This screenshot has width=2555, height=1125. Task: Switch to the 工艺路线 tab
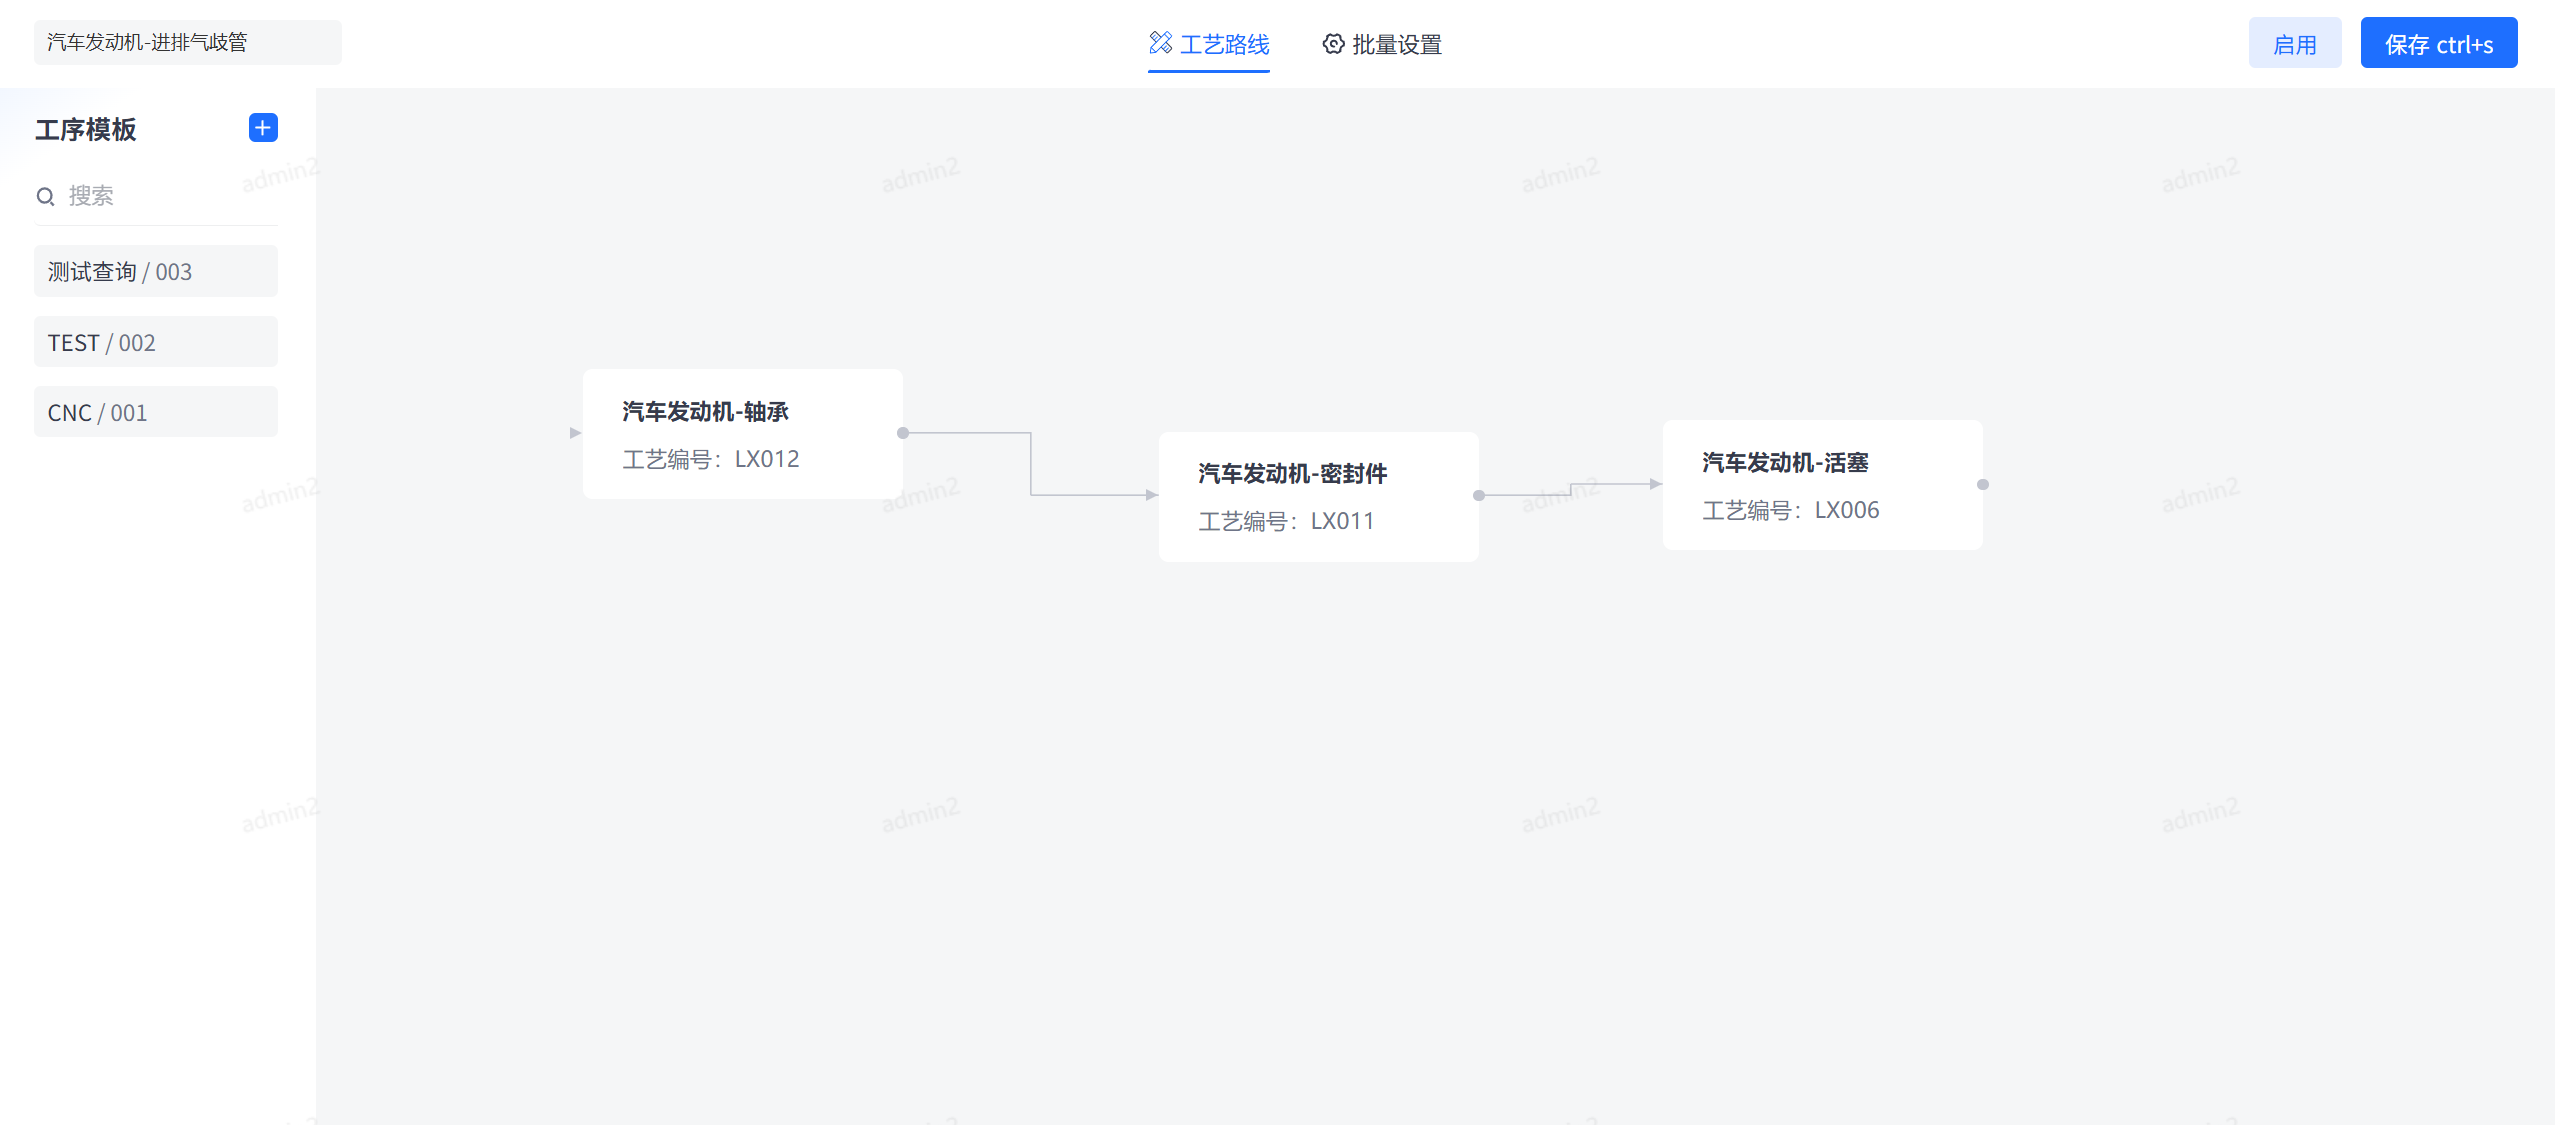(1224, 44)
